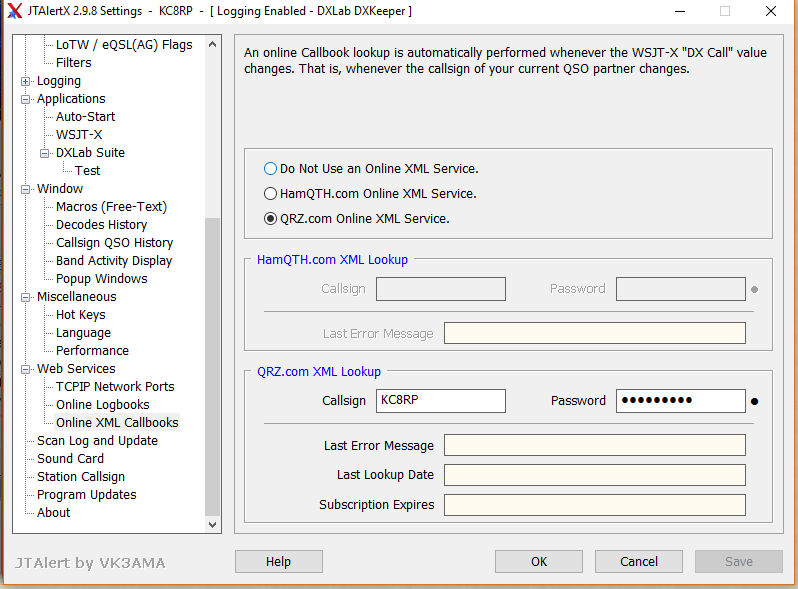Select QRZ.com Online XML Service option

pos(270,219)
